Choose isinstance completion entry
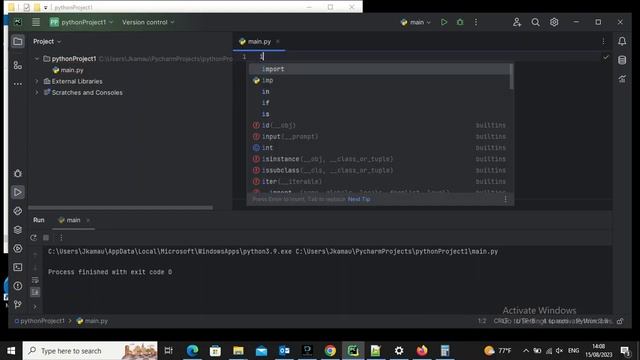The width and height of the screenshot is (640, 360). pos(379,159)
